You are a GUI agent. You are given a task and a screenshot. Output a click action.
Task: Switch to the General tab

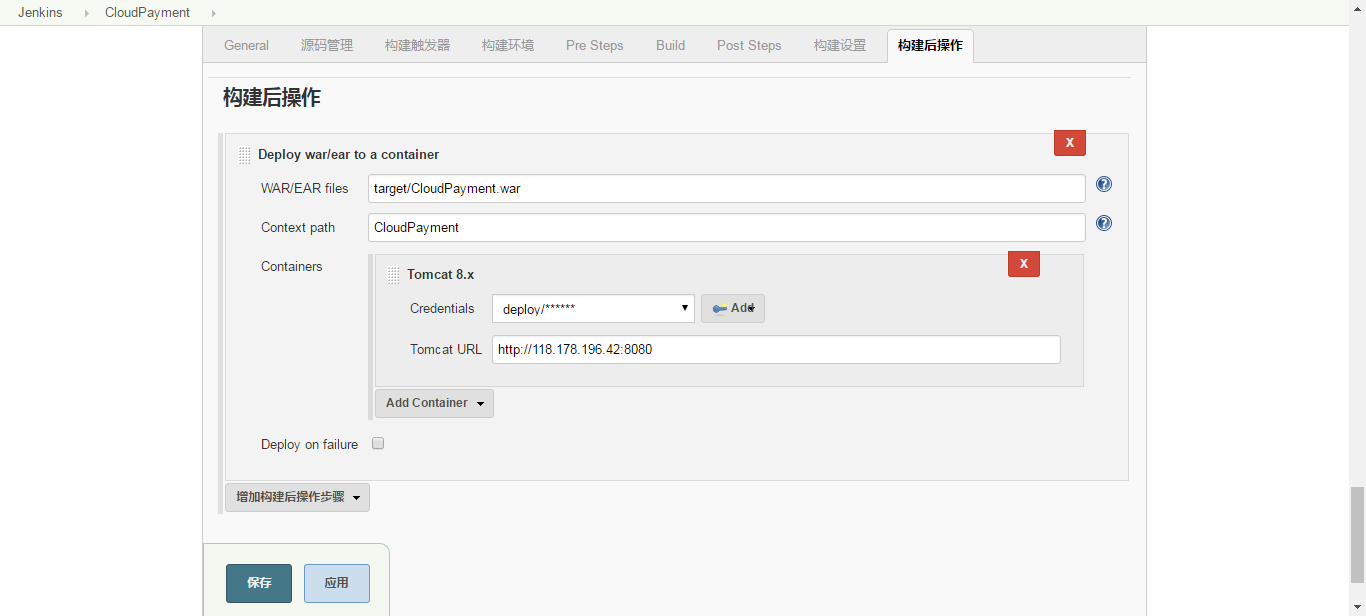pos(246,45)
